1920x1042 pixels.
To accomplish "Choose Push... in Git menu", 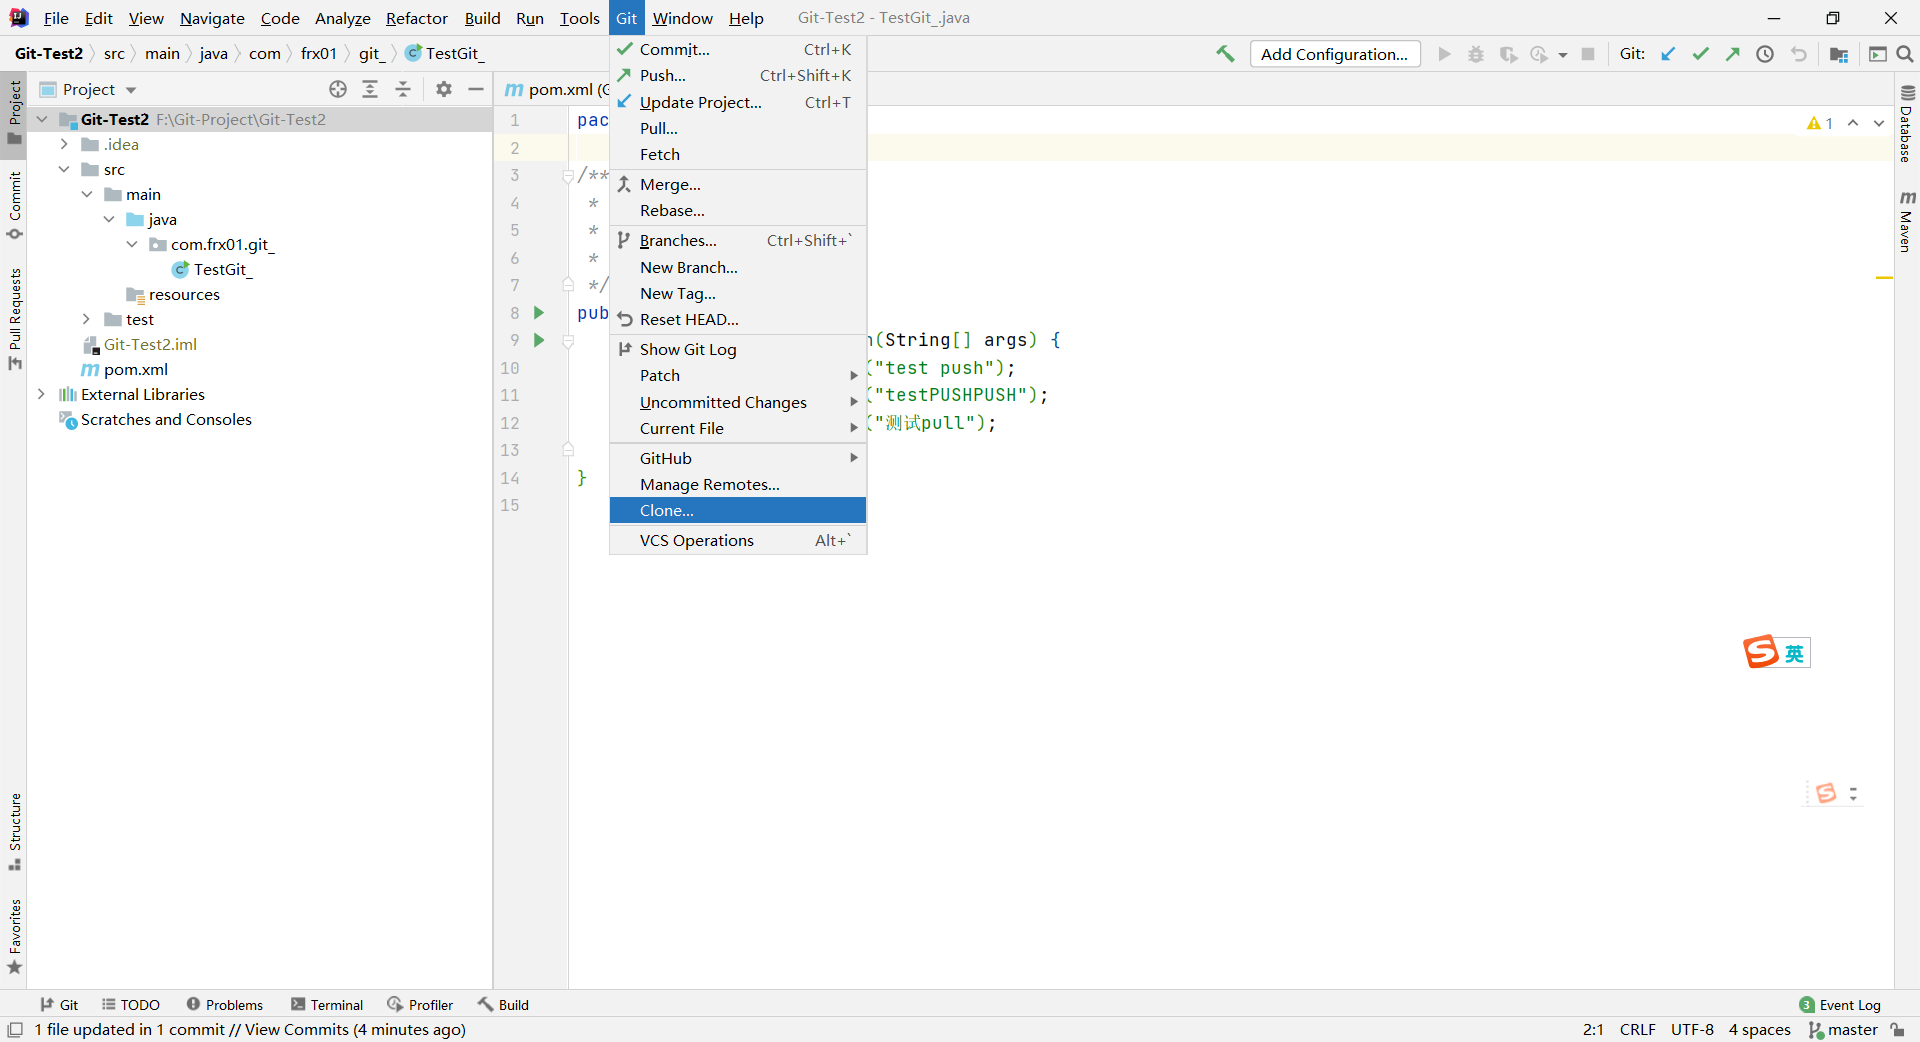I will coord(738,75).
